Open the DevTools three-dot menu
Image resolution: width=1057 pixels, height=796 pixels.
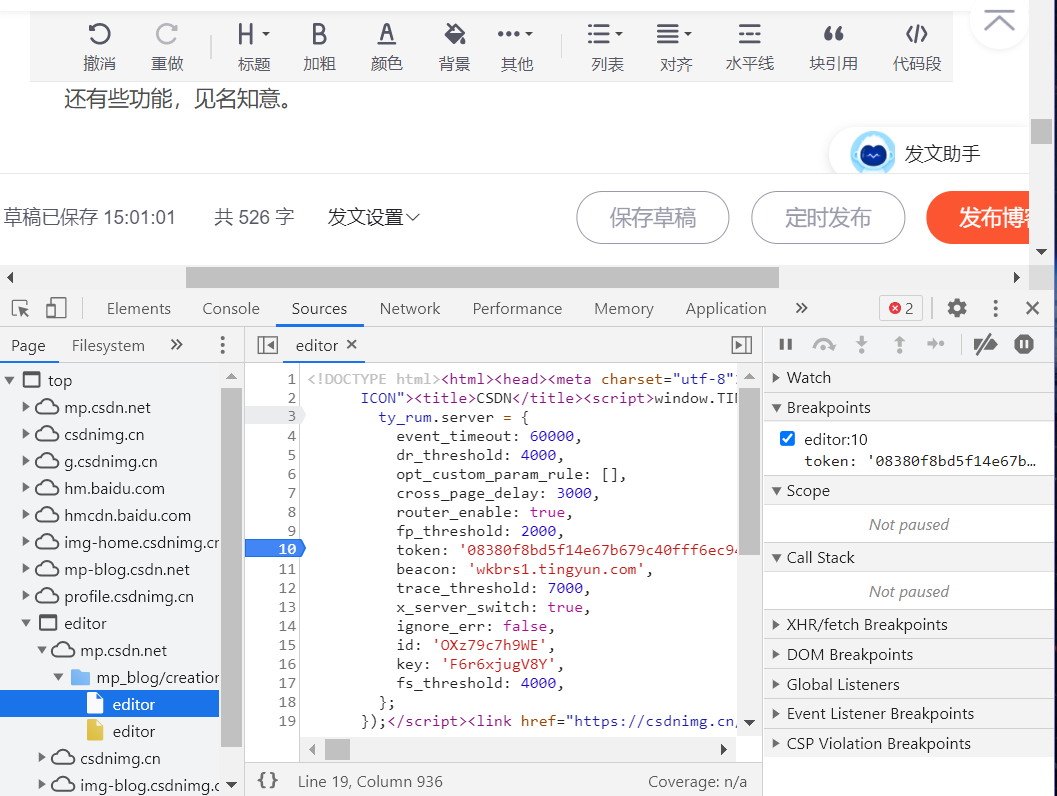995,309
